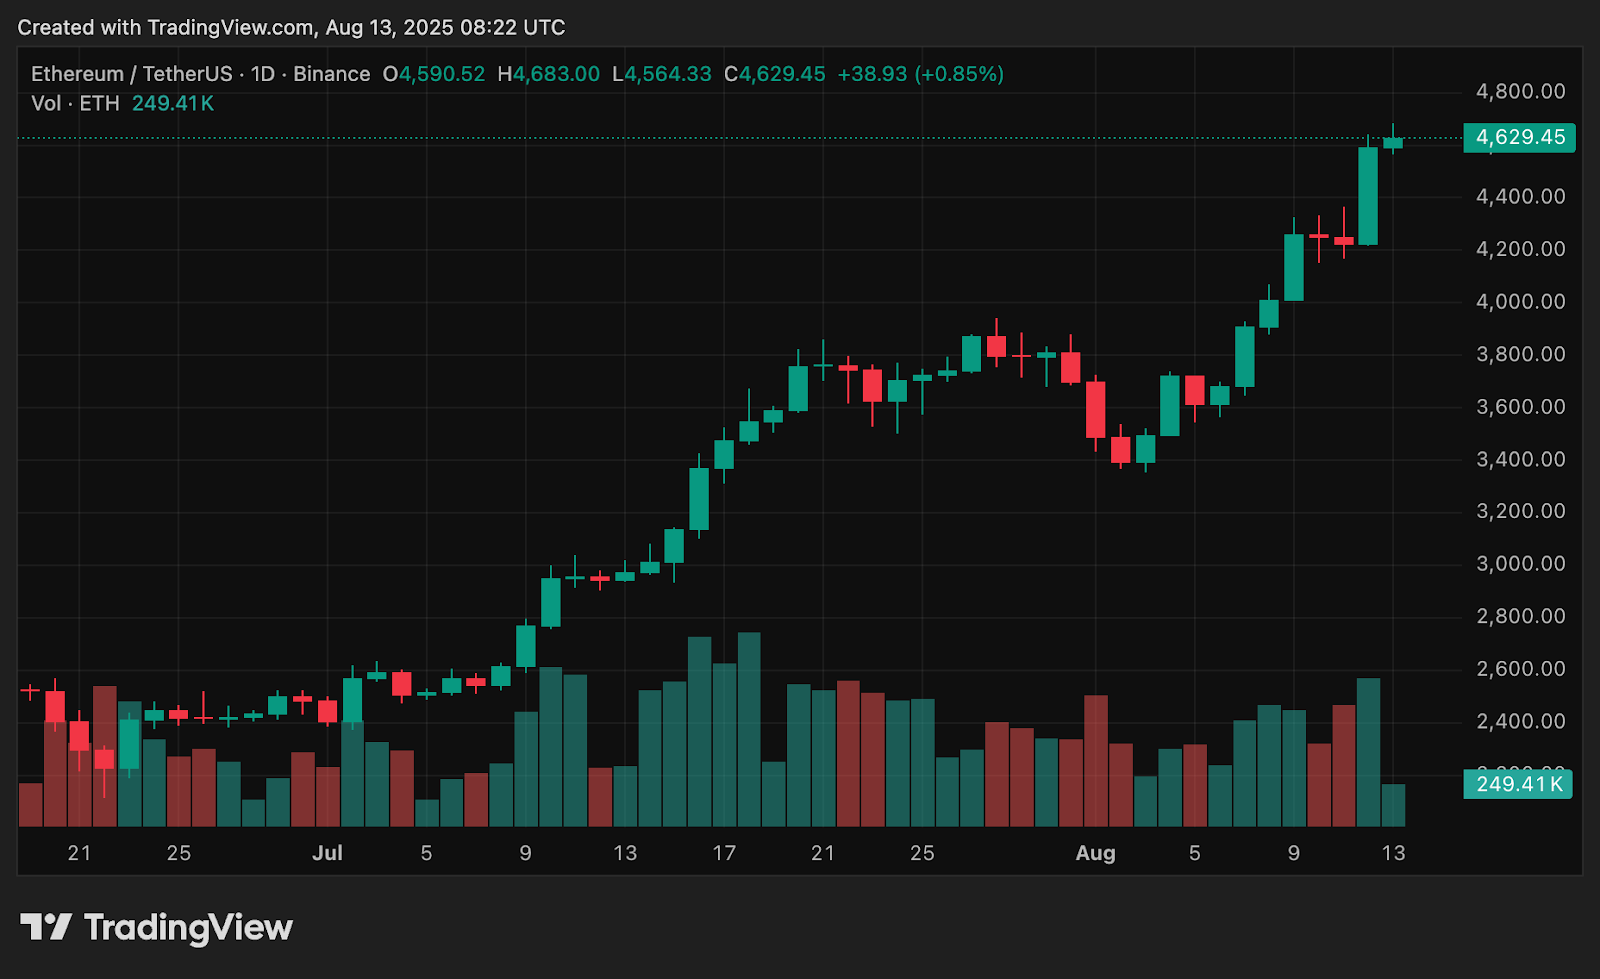Click the 3,000.00 price axis label
This screenshot has height=979, width=1600.
pyautogui.click(x=1520, y=564)
